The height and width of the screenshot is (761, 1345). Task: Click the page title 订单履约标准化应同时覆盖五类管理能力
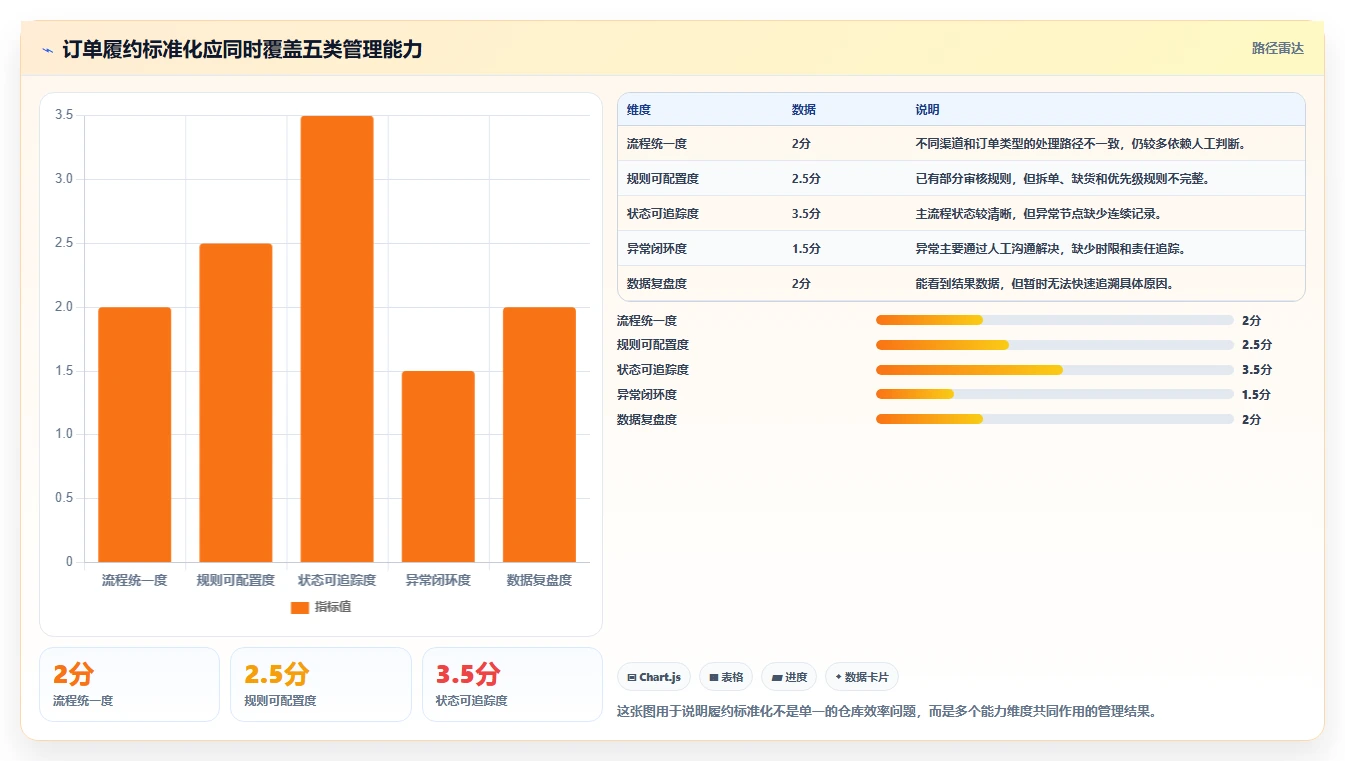tap(242, 49)
